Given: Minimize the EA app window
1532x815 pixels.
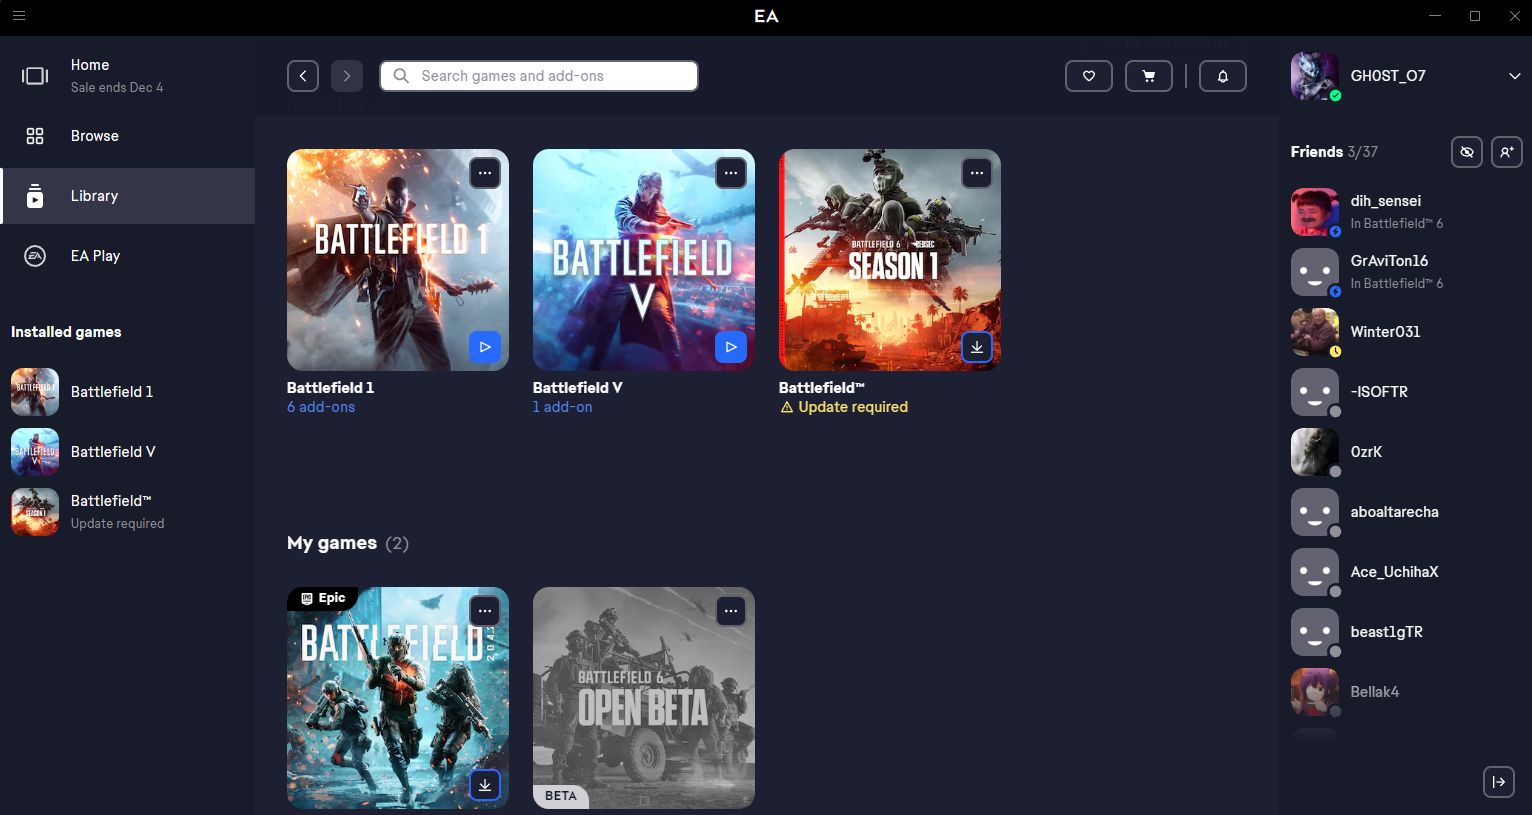Looking at the screenshot, I should click(1435, 16).
